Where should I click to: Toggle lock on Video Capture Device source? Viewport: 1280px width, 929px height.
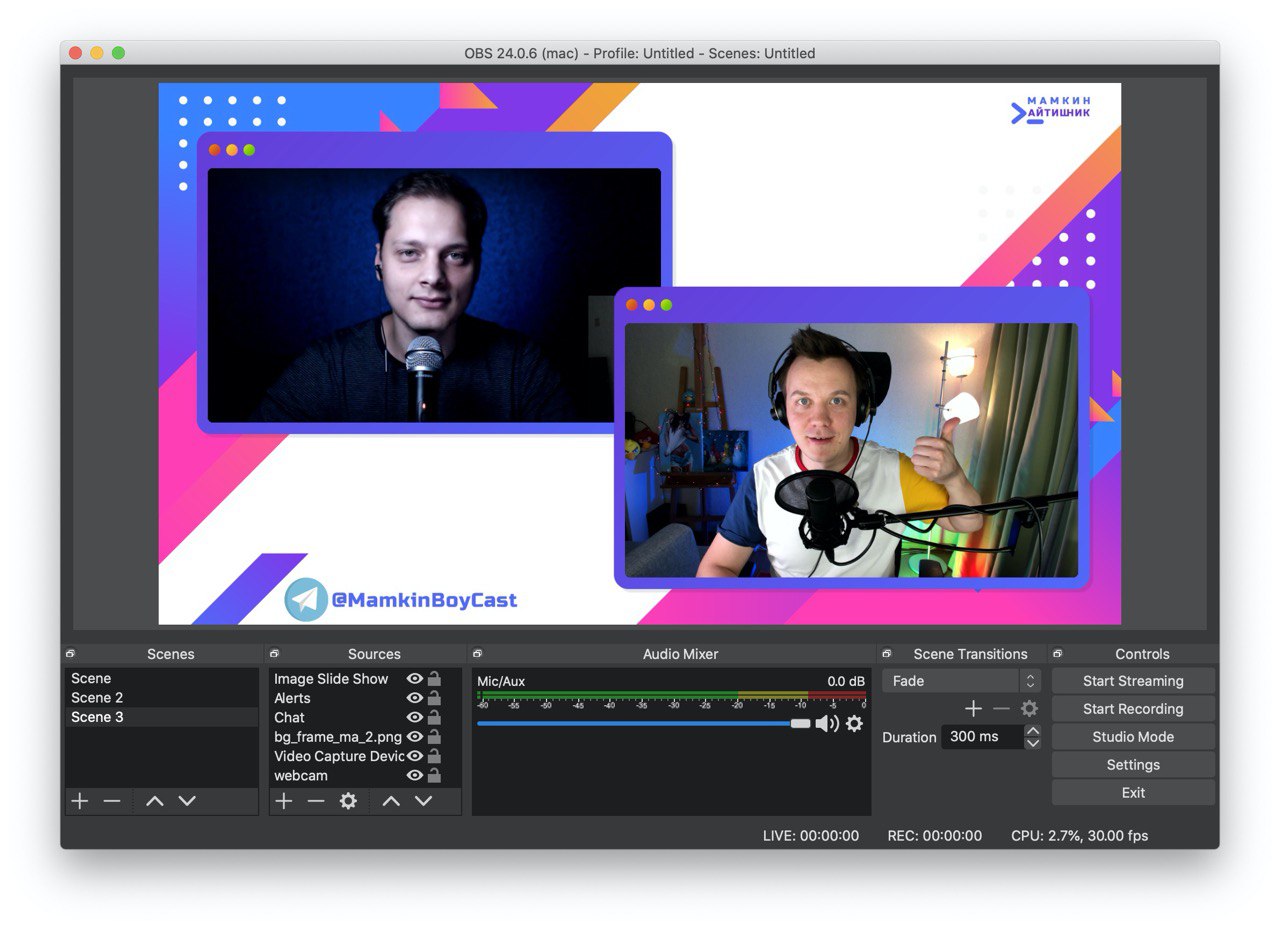point(434,756)
